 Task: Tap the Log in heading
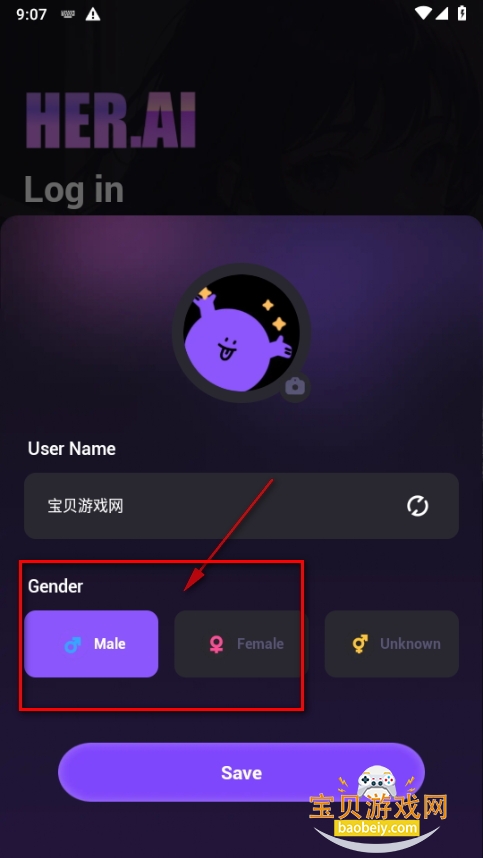click(74, 190)
